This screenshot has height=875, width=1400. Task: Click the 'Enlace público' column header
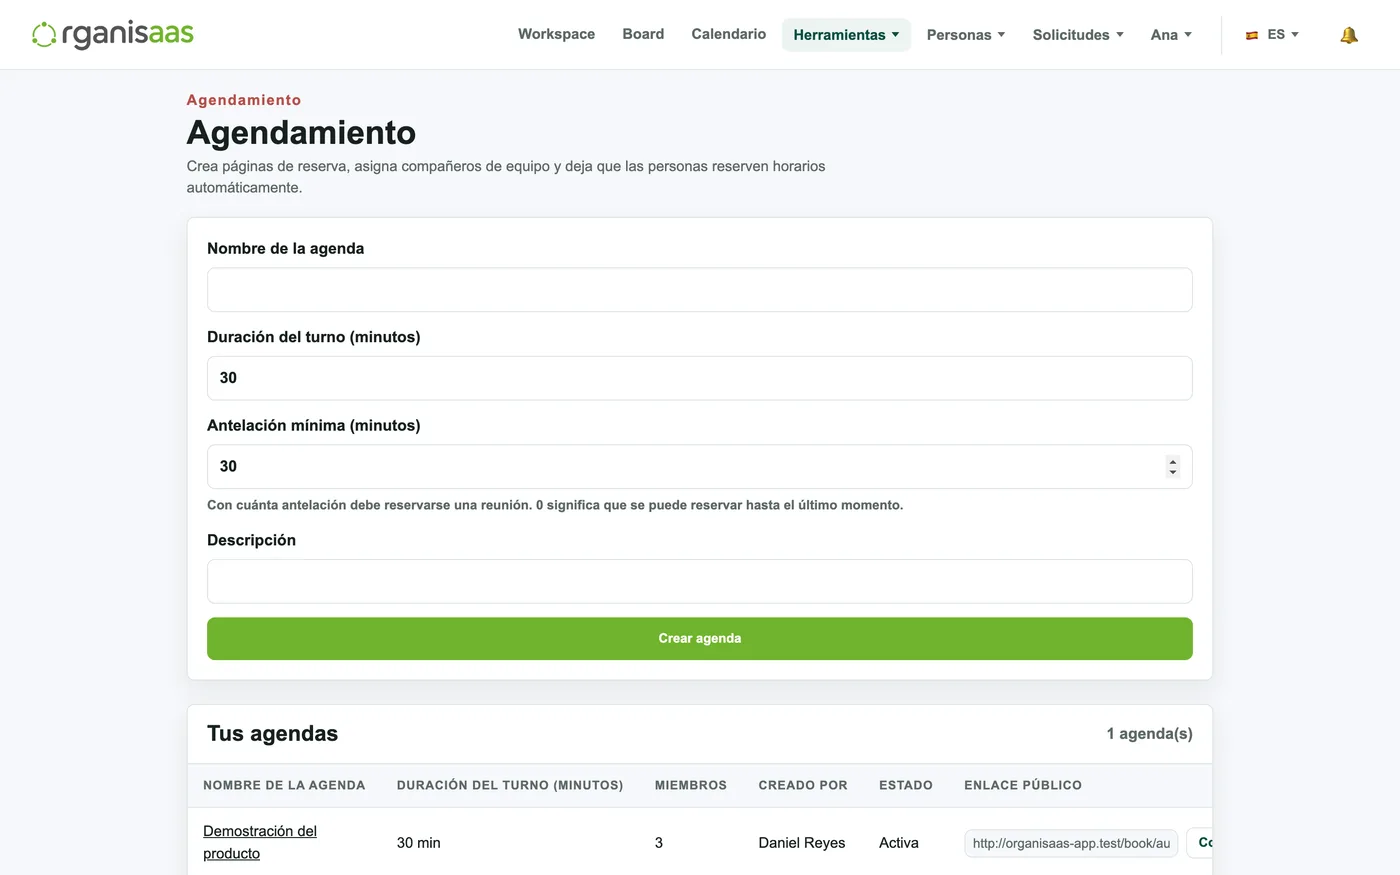point(1023,786)
